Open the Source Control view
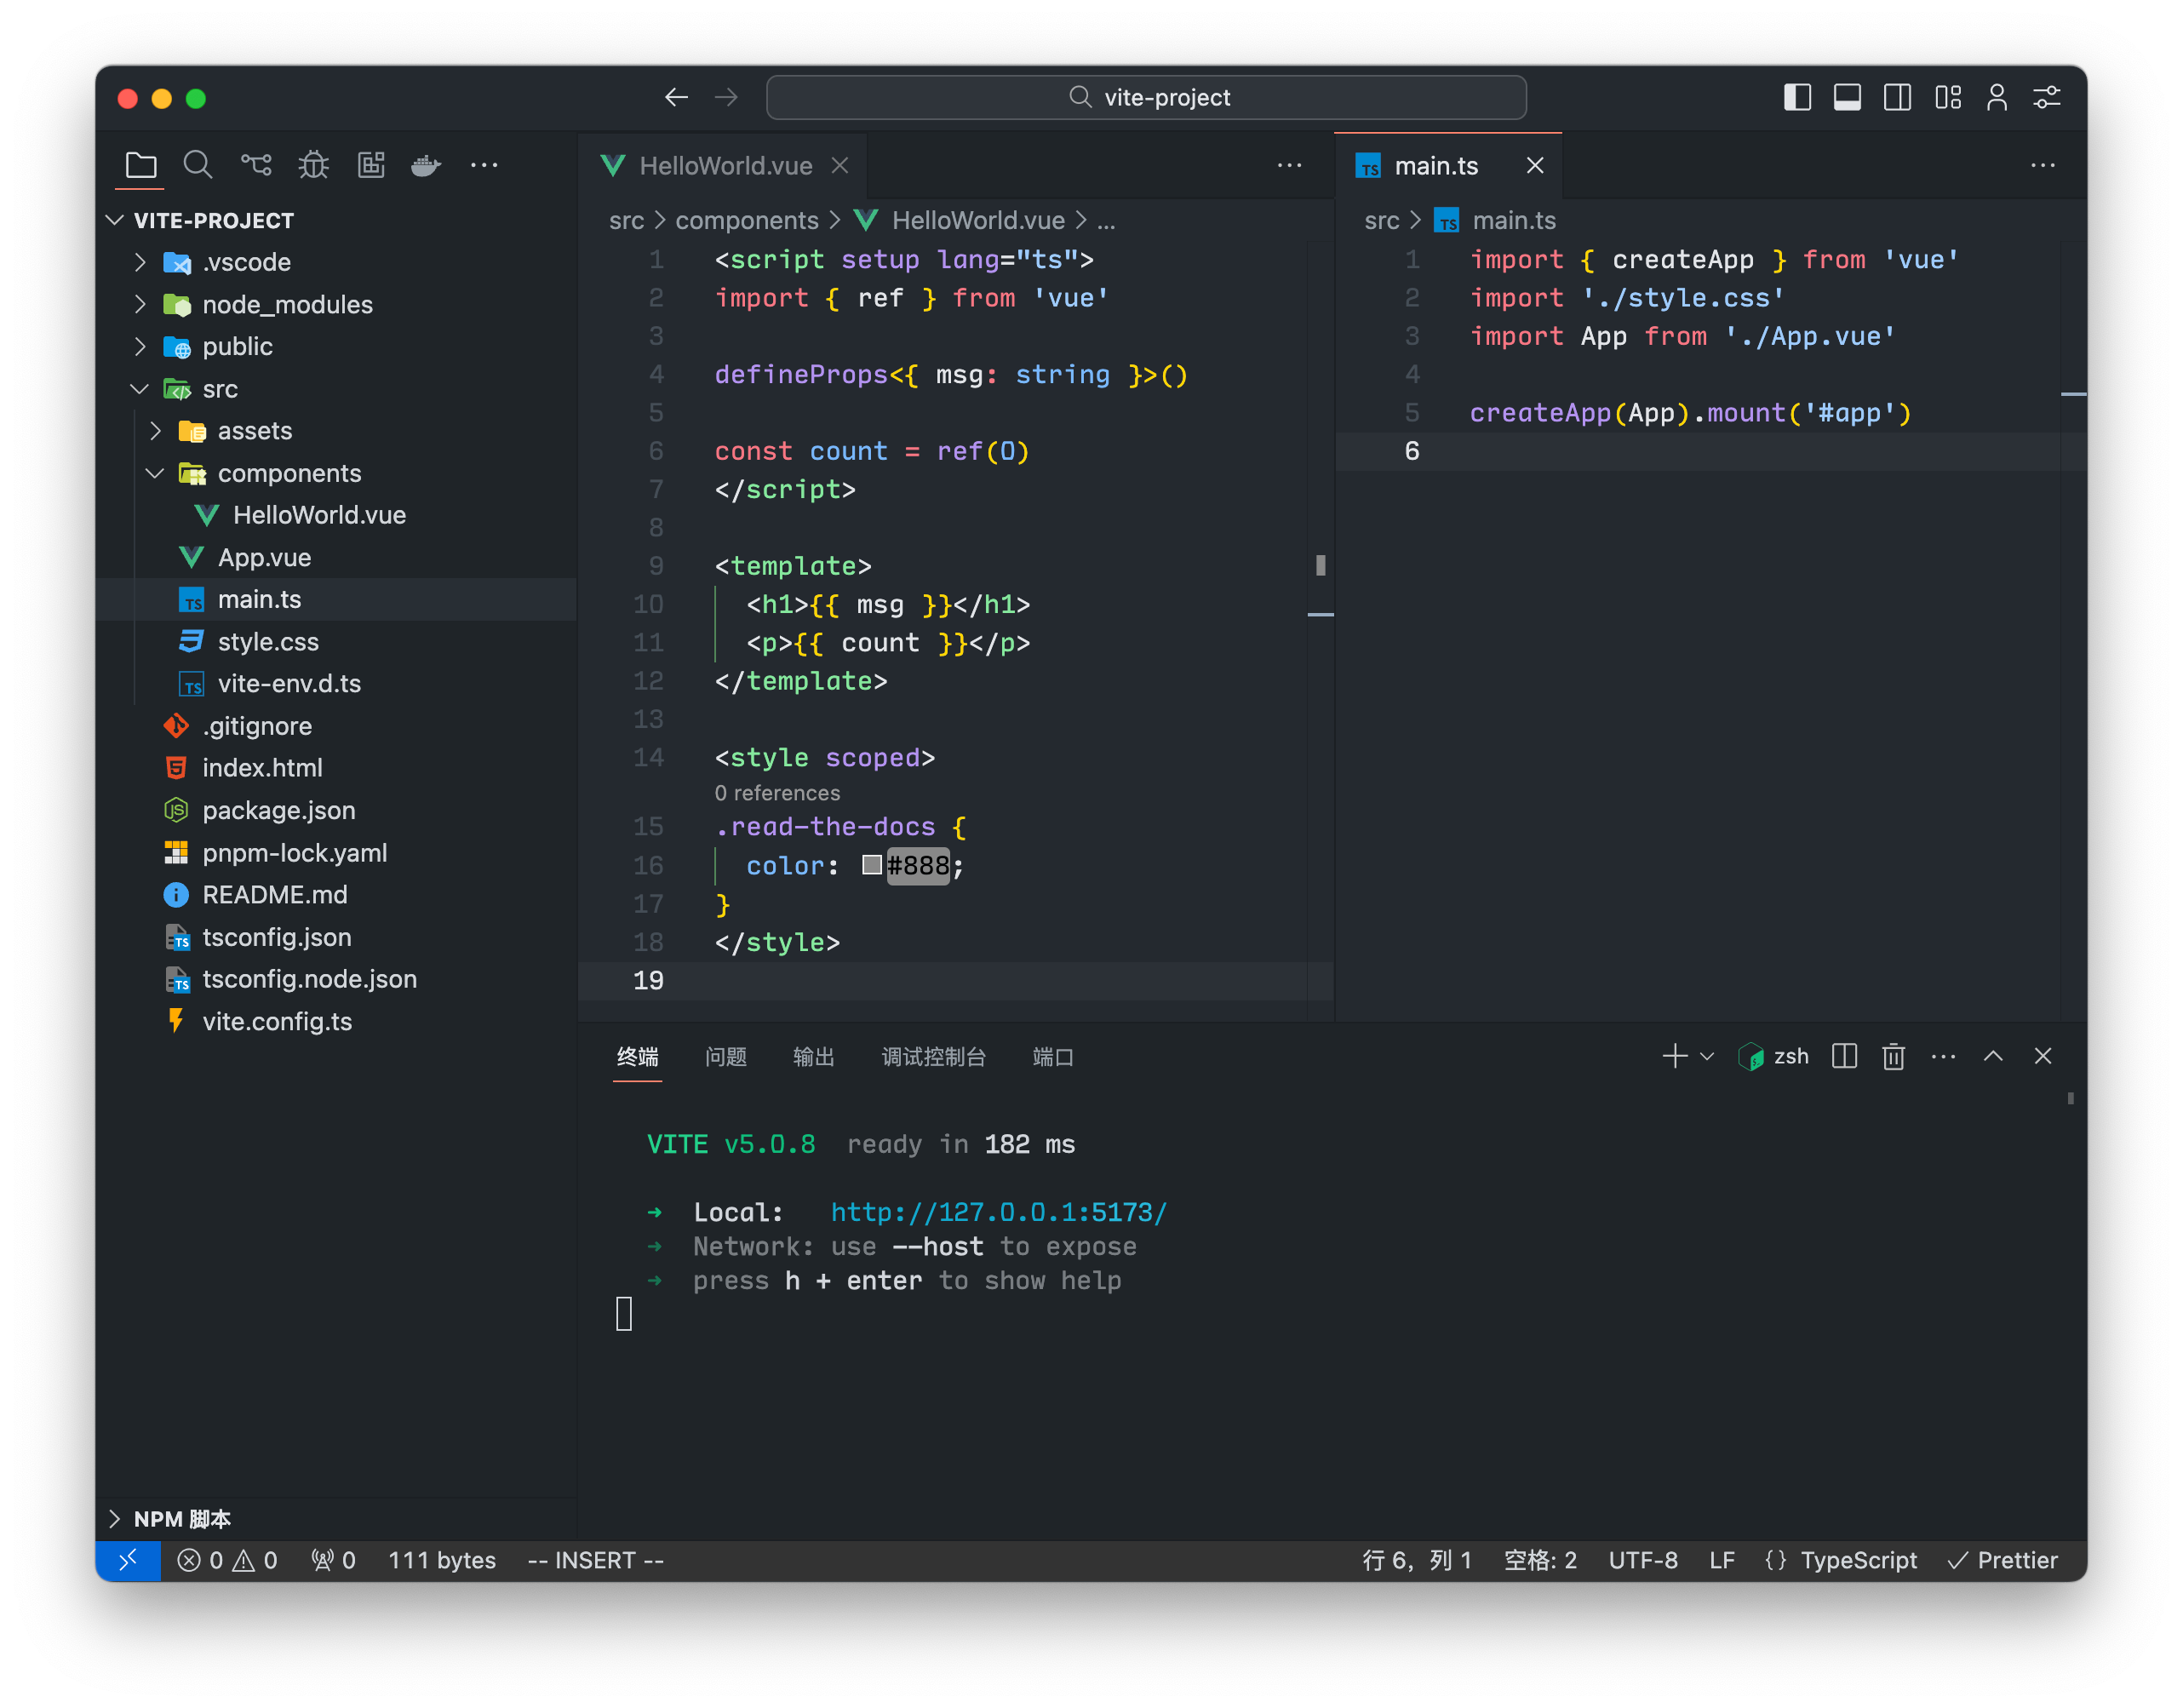This screenshot has width=2183, height=1708. pyautogui.click(x=256, y=165)
